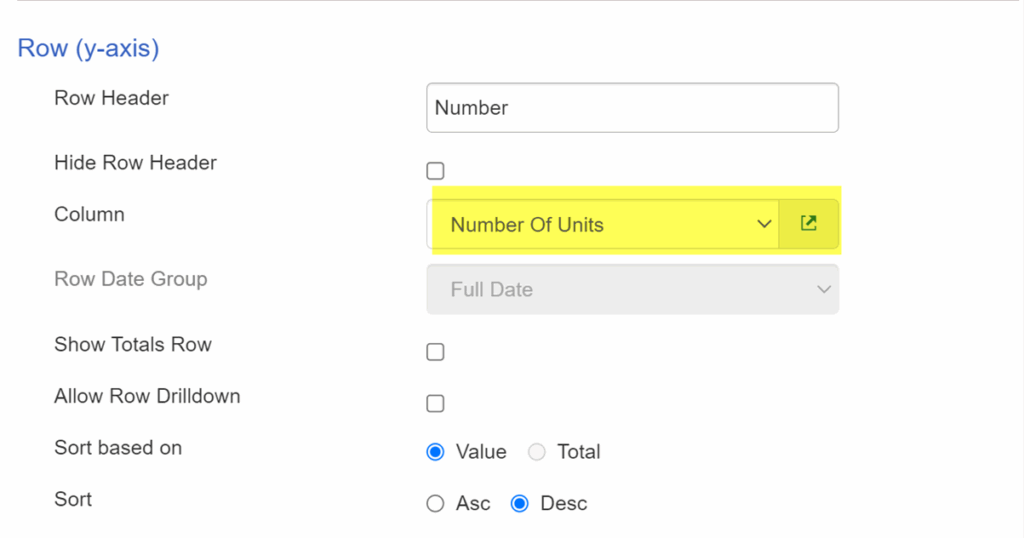
Task: Click the Allow Row Drilldown label text
Action: (x=147, y=396)
